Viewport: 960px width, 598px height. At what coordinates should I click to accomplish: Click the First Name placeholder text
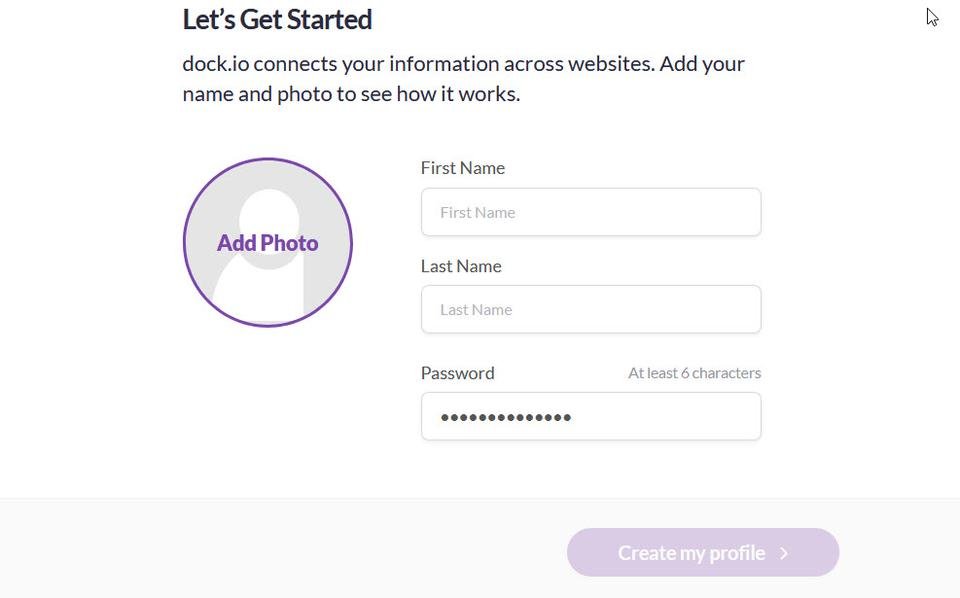478,213
